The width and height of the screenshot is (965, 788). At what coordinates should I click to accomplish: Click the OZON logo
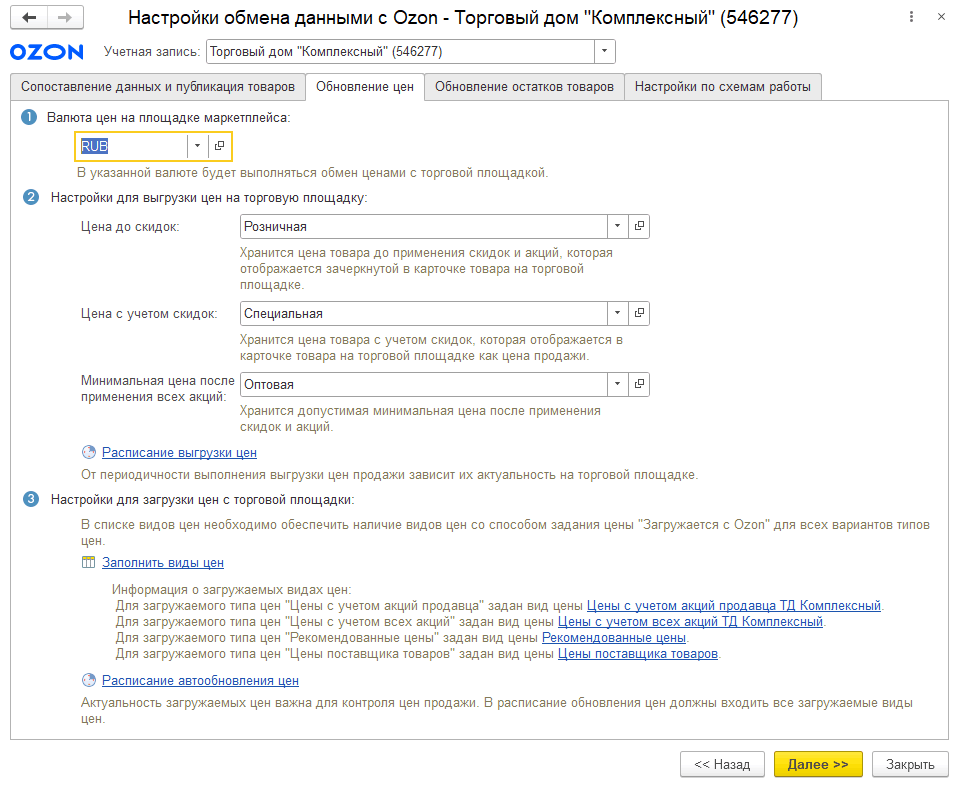(x=47, y=52)
